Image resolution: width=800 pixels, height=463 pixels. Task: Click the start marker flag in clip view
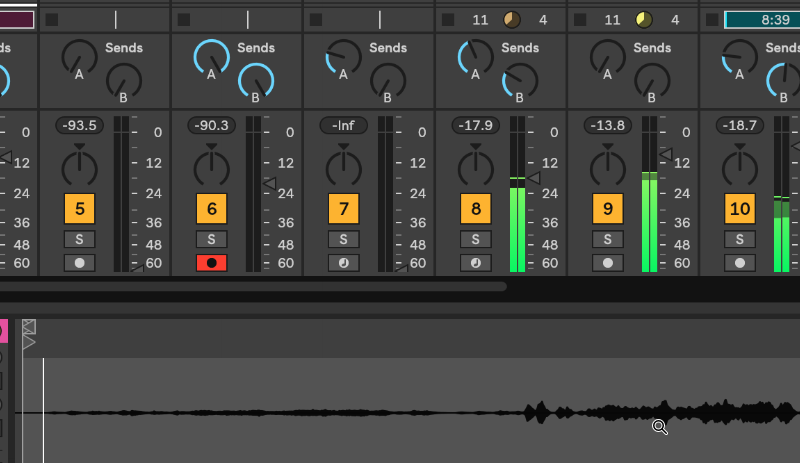point(29,342)
